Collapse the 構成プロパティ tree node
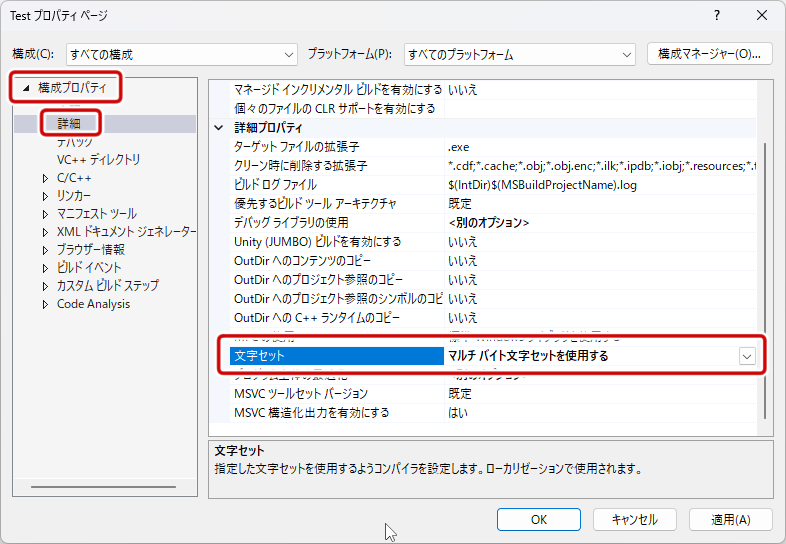The height and width of the screenshot is (544, 786). tap(26, 88)
